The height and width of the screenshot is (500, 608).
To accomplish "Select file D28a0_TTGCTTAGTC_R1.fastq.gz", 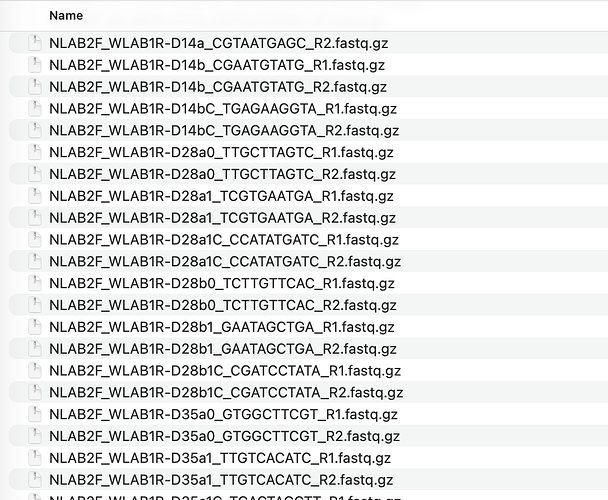I will (x=221, y=152).
